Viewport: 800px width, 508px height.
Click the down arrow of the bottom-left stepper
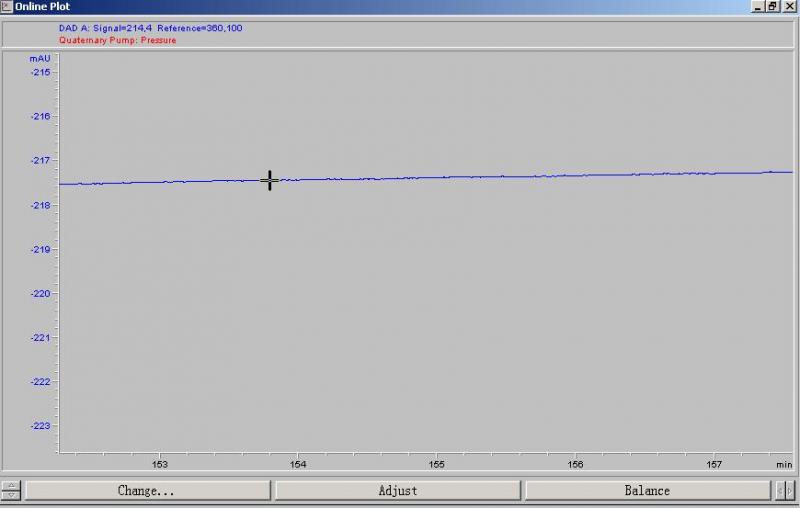pos(11,495)
